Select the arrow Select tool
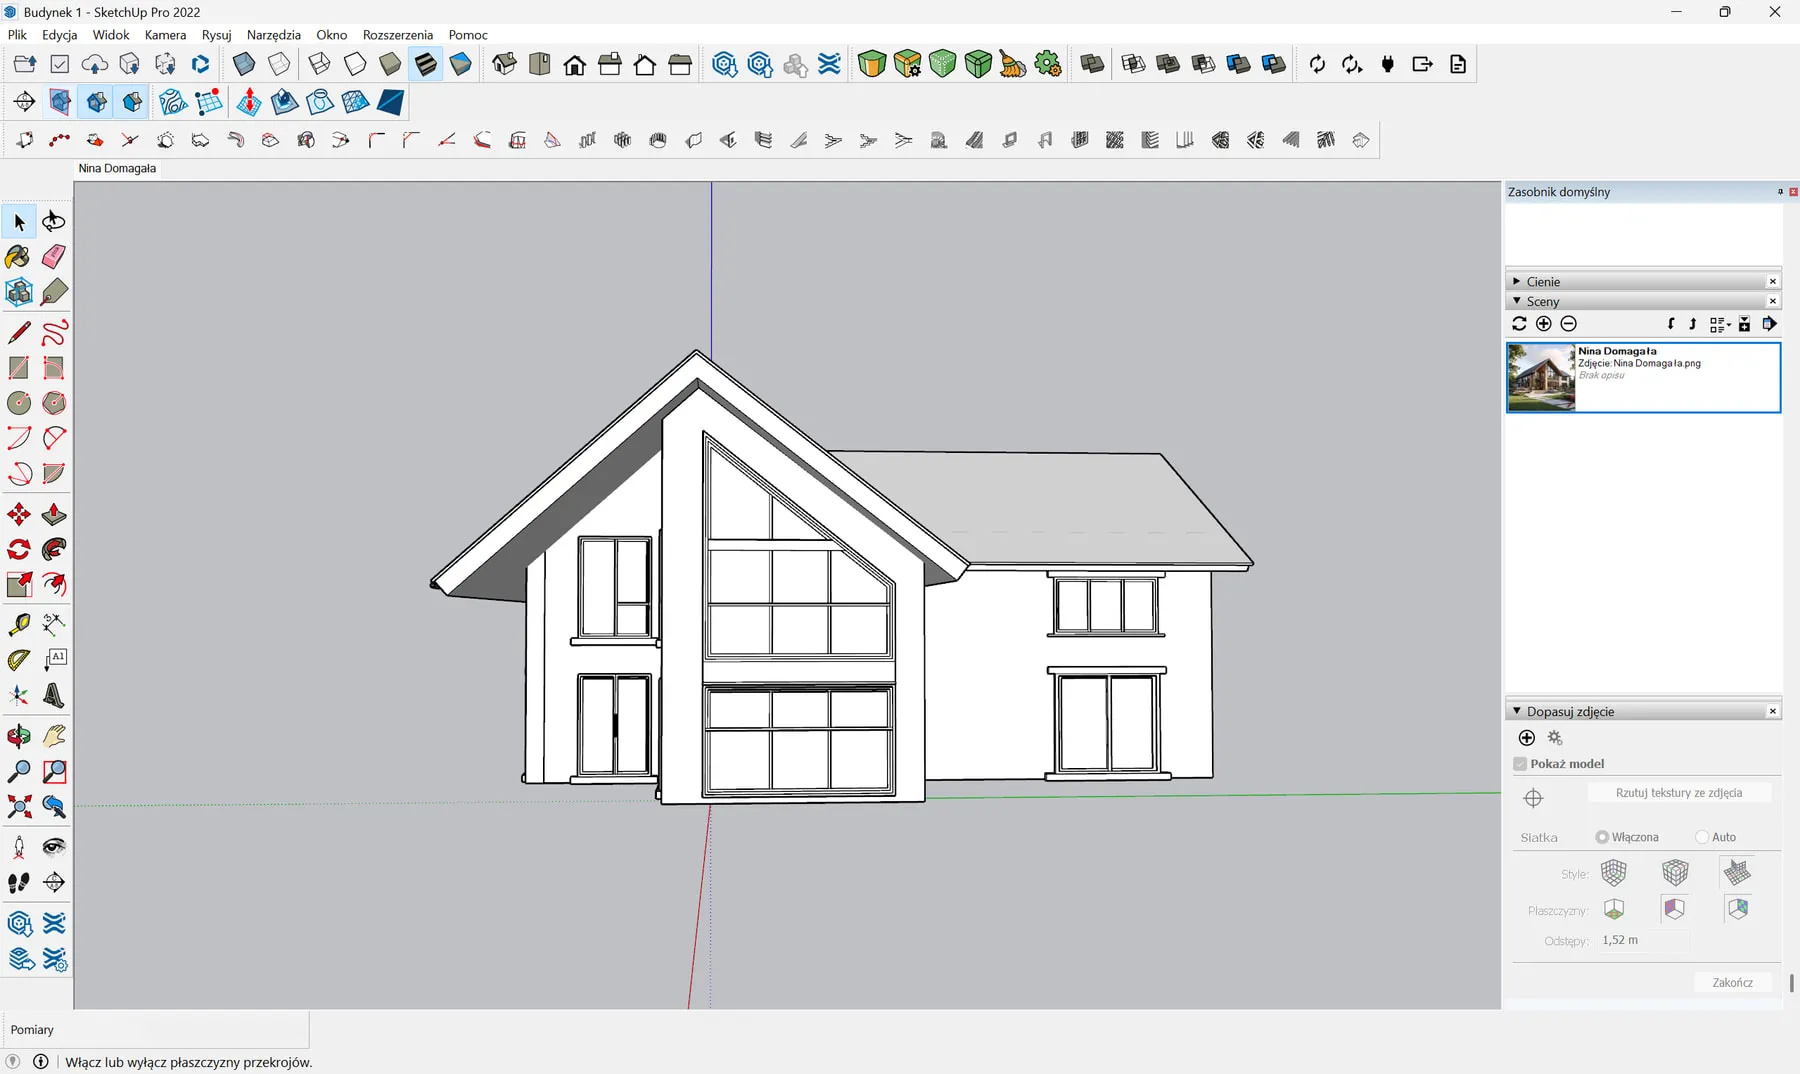1800x1074 pixels. pos(19,222)
